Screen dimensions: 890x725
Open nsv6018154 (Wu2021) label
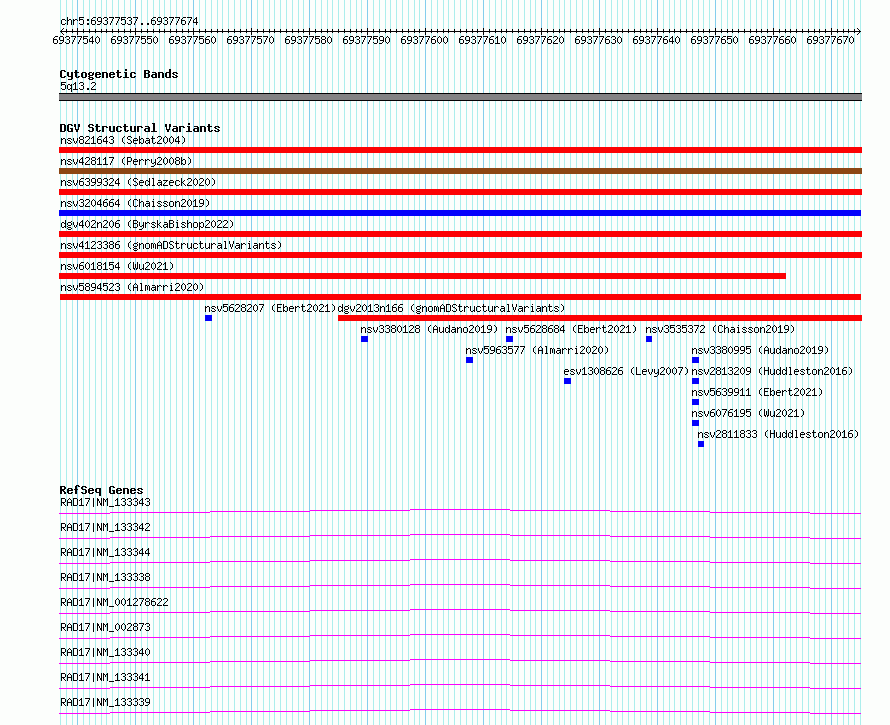(117, 266)
